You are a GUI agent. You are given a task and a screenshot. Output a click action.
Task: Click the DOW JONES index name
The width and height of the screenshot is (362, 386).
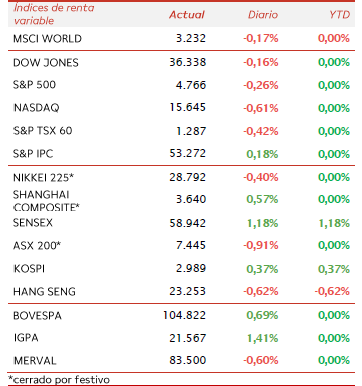tap(46, 63)
